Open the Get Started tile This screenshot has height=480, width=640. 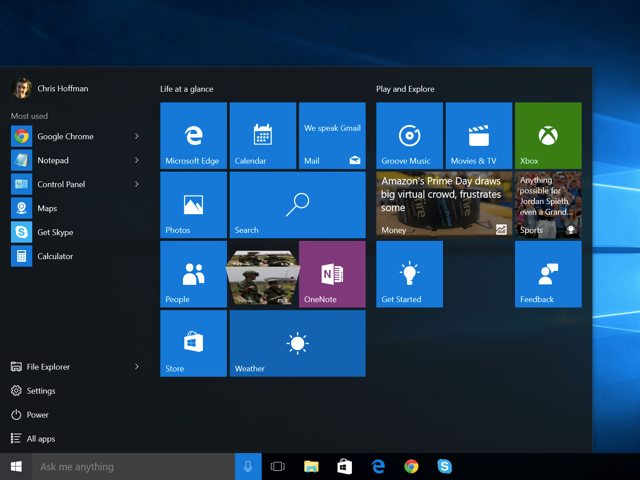click(x=409, y=274)
